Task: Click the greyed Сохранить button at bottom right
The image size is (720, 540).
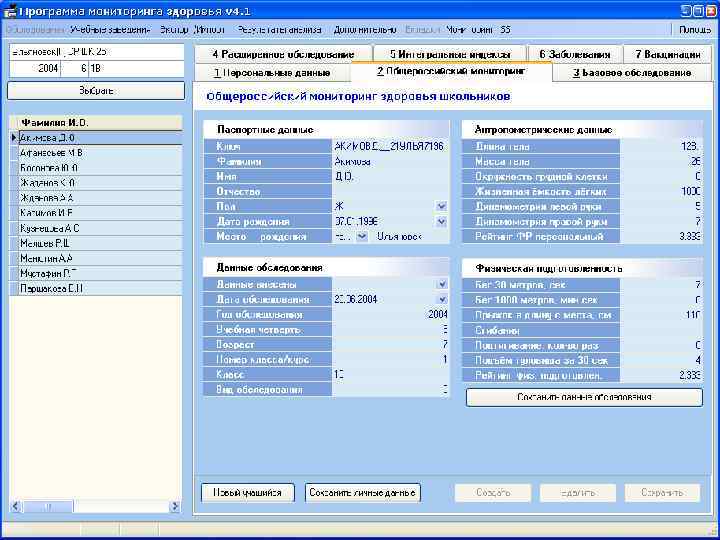Action: (x=663, y=493)
